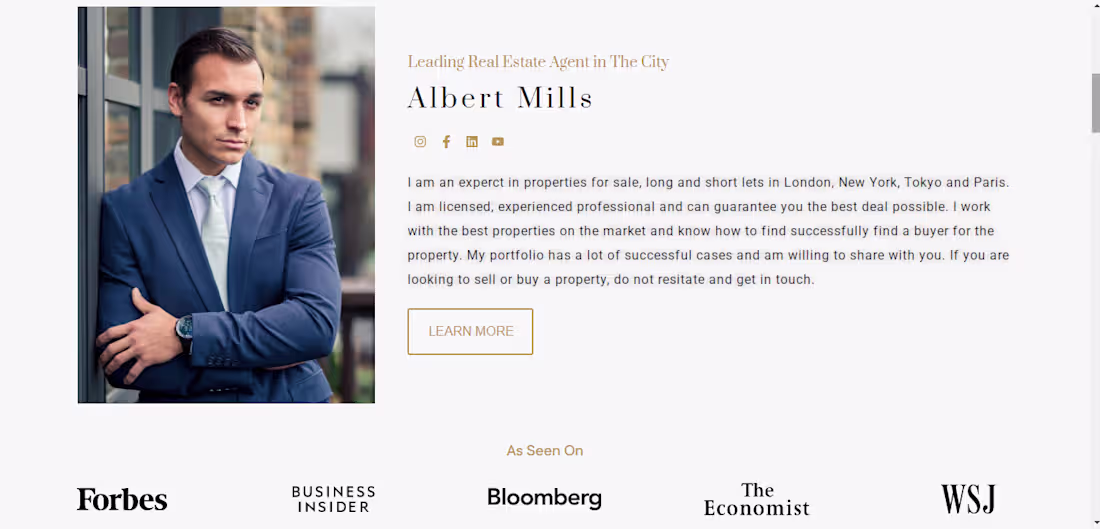Click the agent's portrait photo
Viewport: 1100px width, 529px height.
226,205
